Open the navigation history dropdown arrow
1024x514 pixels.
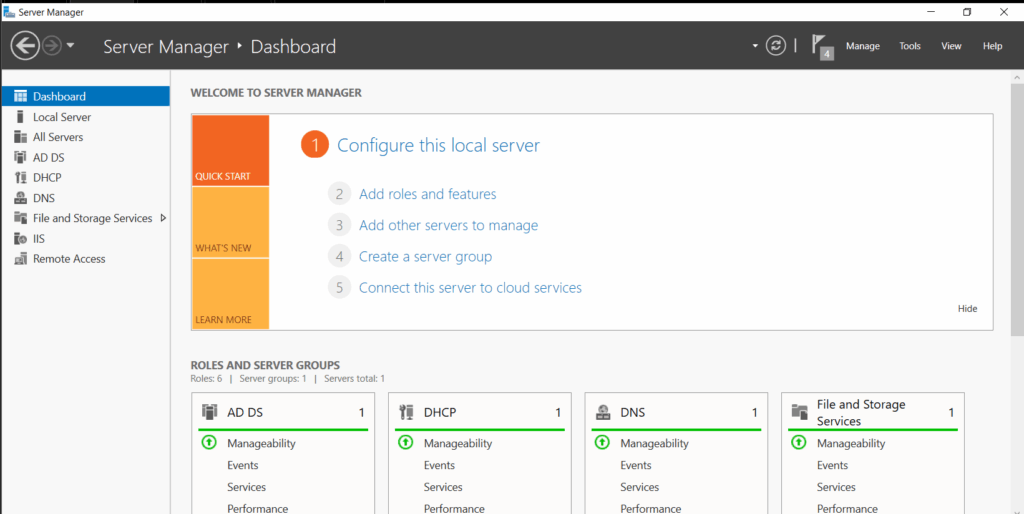pos(70,46)
